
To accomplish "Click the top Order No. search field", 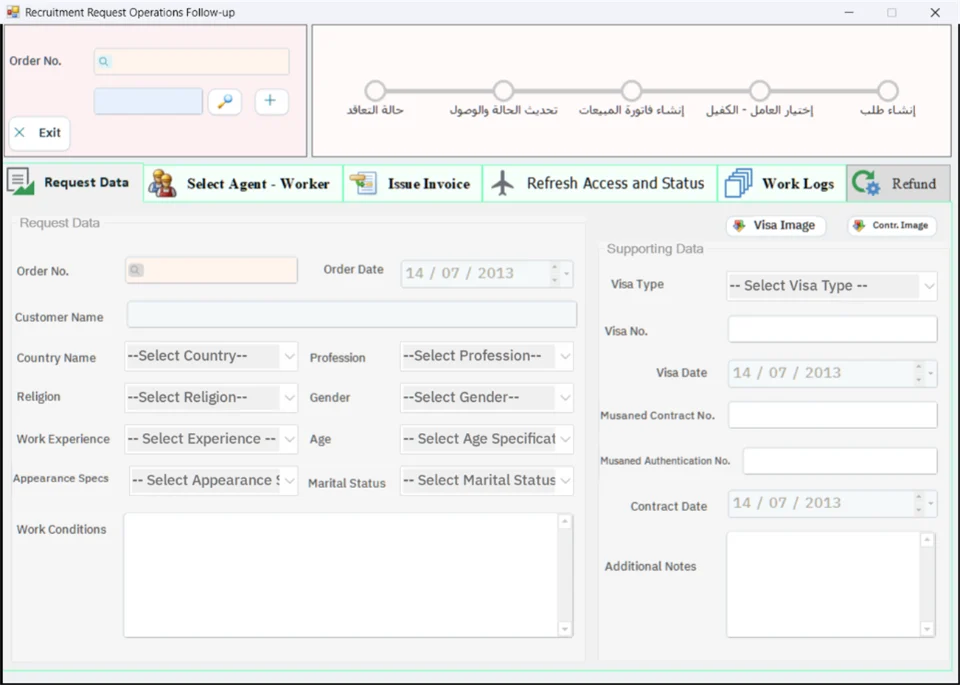I will click(x=191, y=61).
